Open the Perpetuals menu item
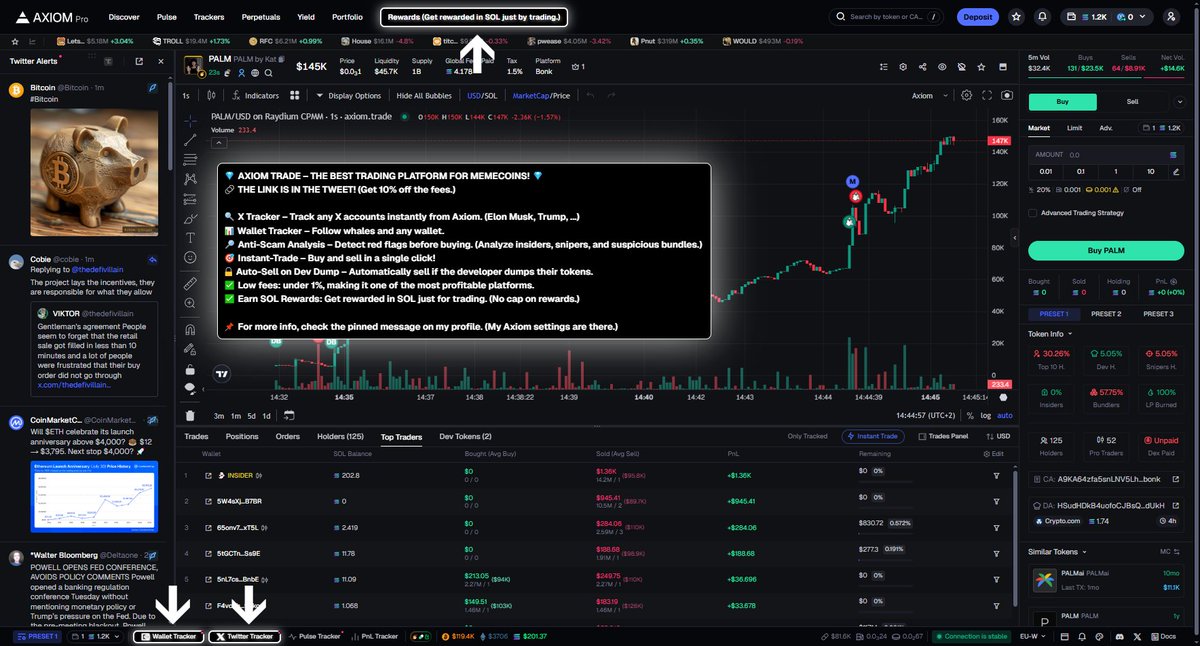 pos(261,17)
